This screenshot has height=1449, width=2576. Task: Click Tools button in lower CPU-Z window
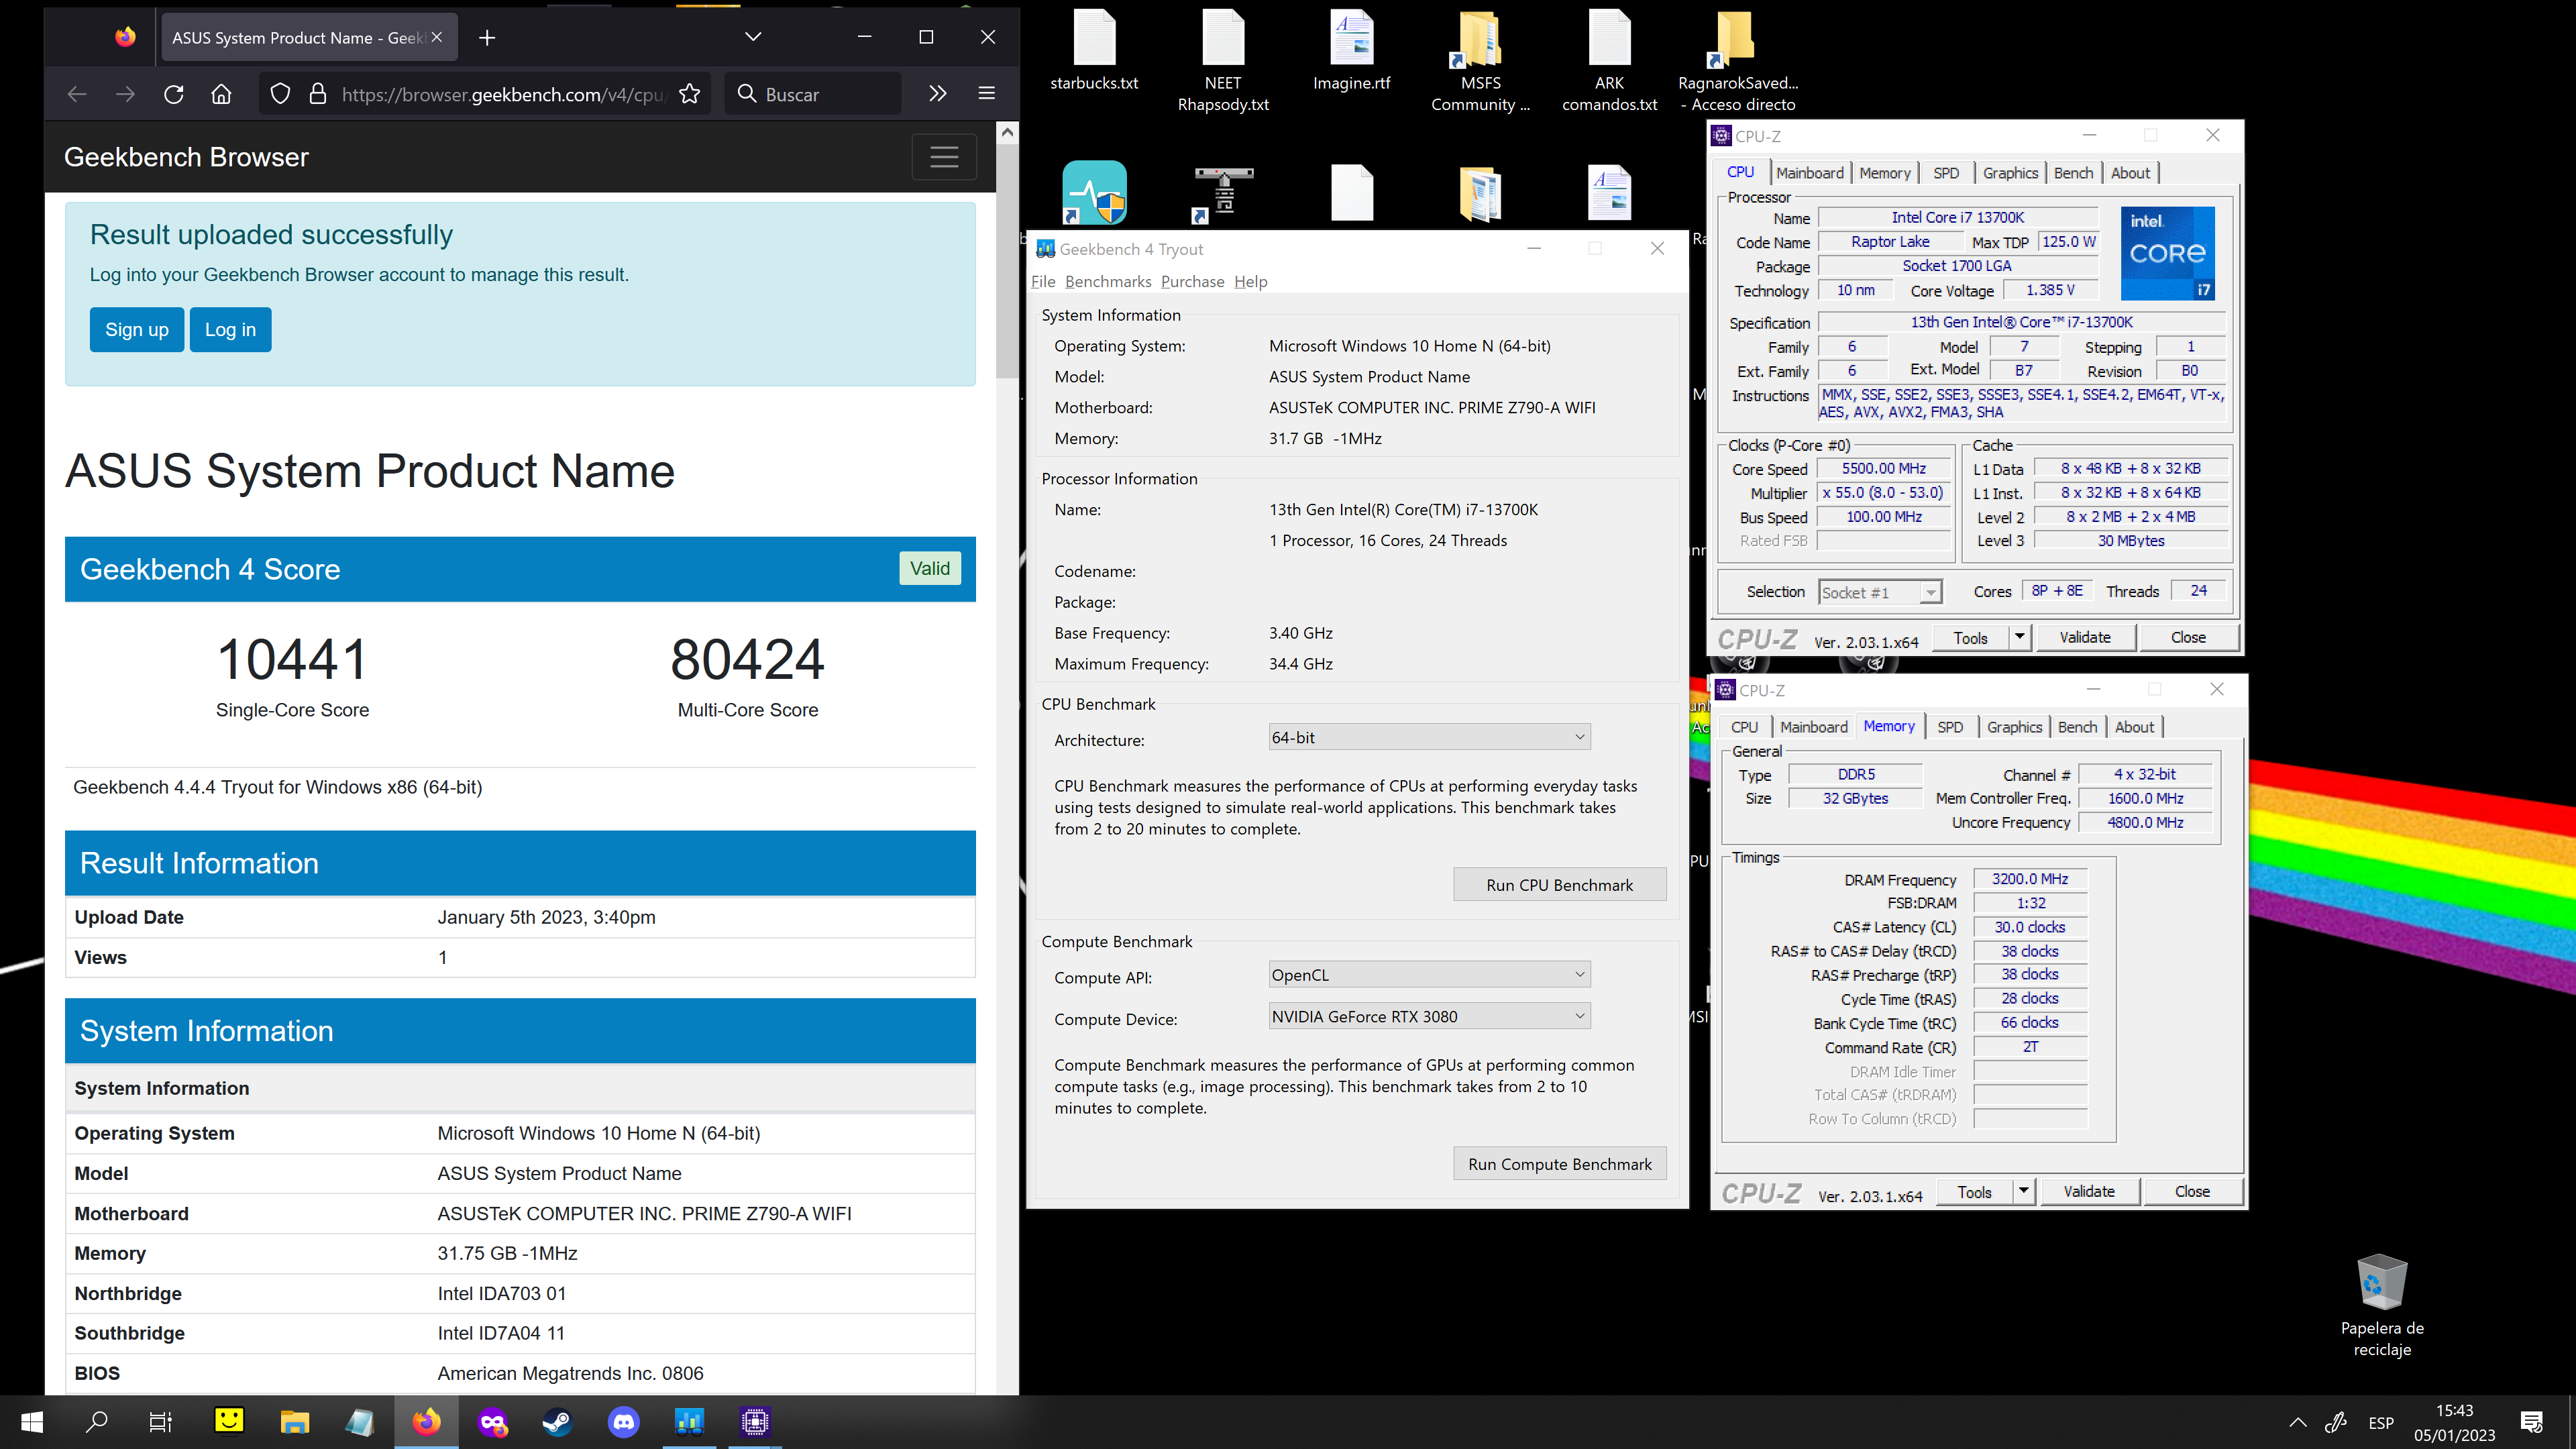coord(1974,1191)
